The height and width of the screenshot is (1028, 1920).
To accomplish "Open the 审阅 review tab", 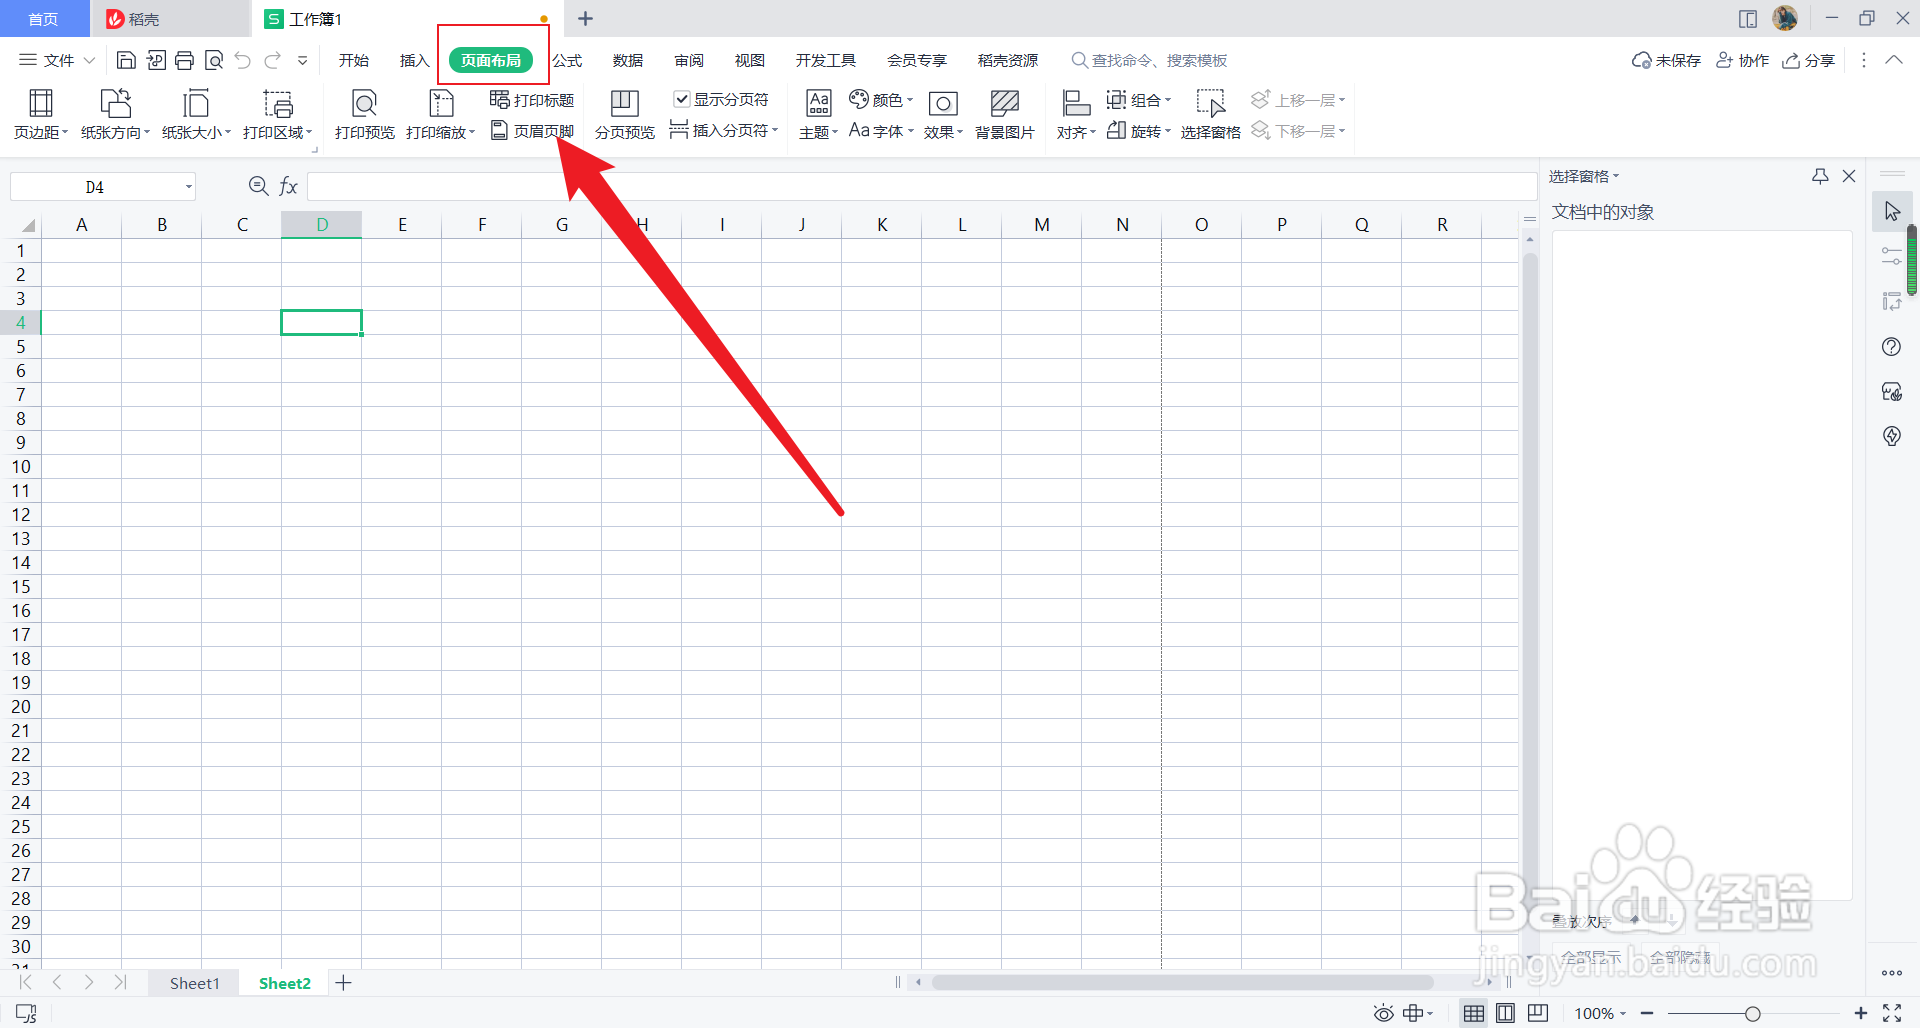I will click(x=689, y=60).
